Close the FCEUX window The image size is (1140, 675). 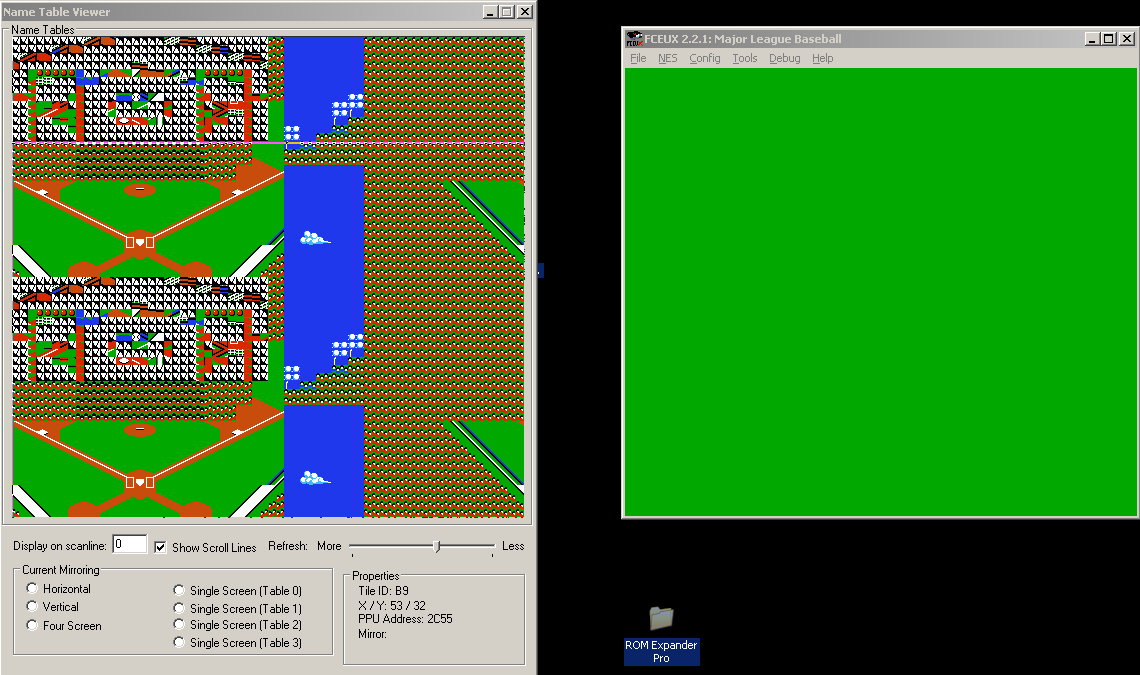tap(1126, 39)
